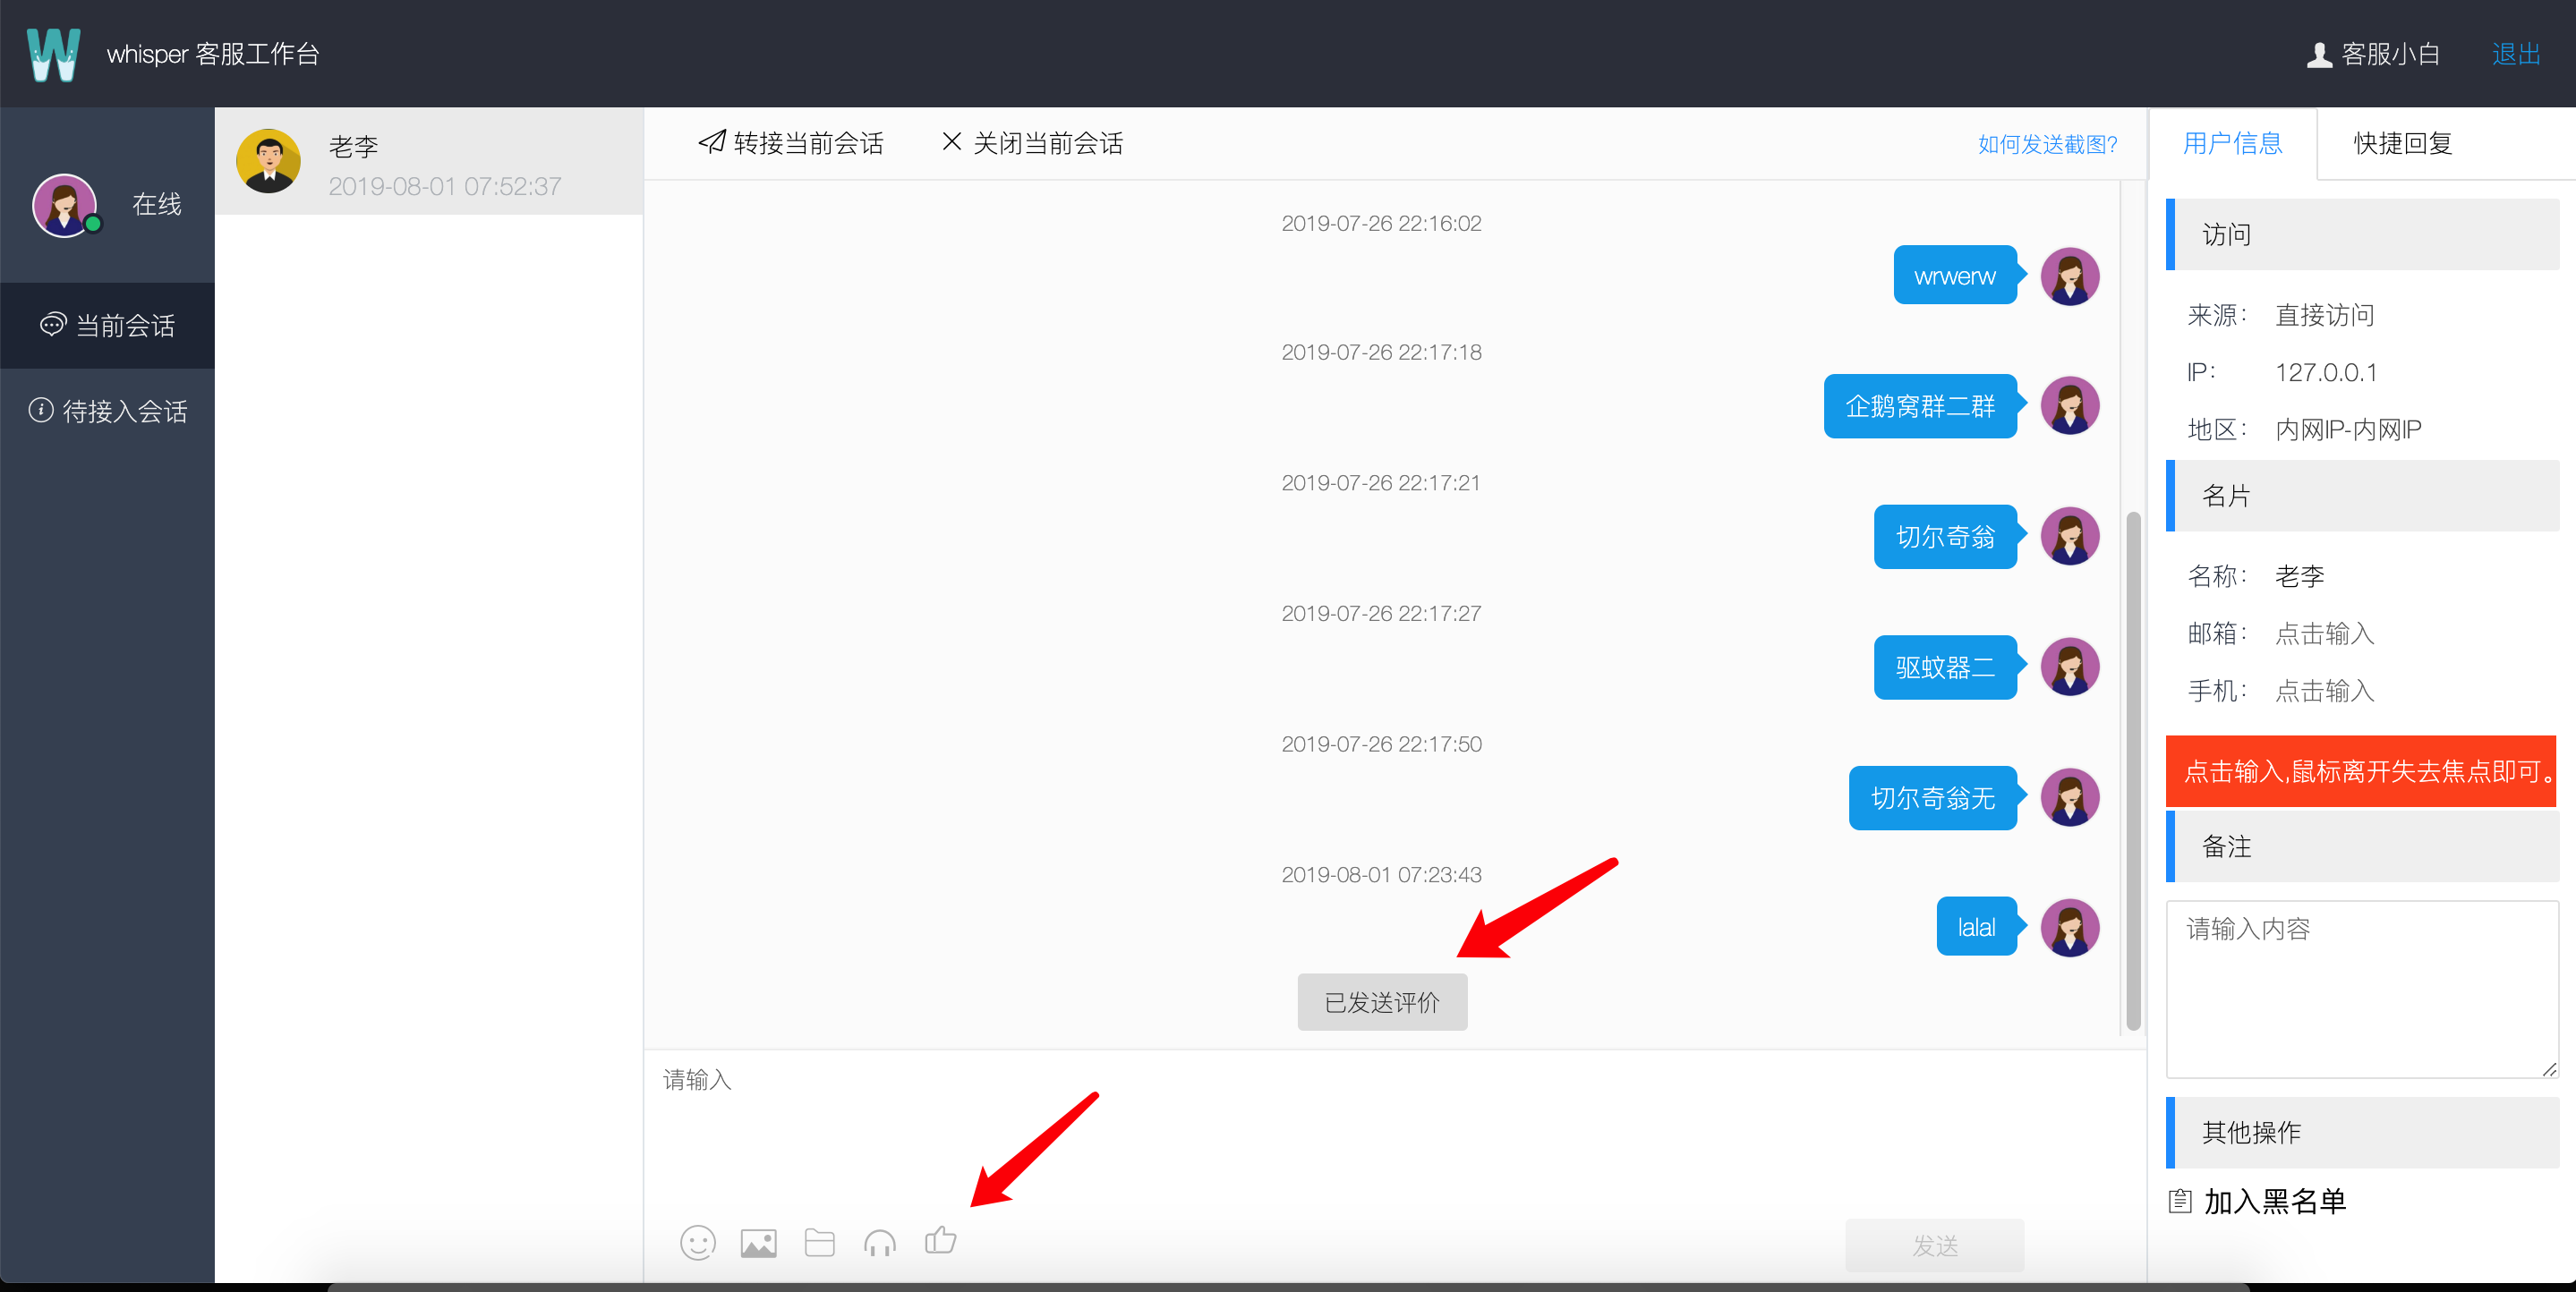Click 转接当前会话 to transfer chat
The height and width of the screenshot is (1292, 2576).
(791, 143)
